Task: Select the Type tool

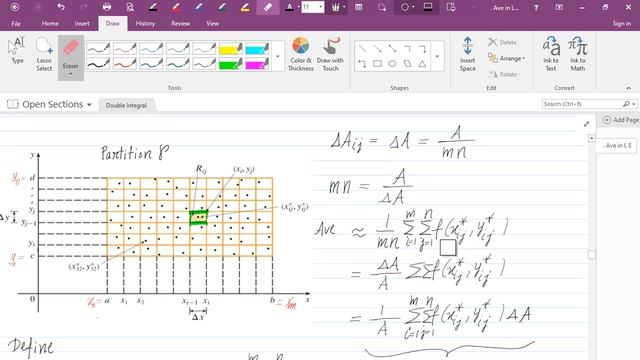Action: (17, 51)
